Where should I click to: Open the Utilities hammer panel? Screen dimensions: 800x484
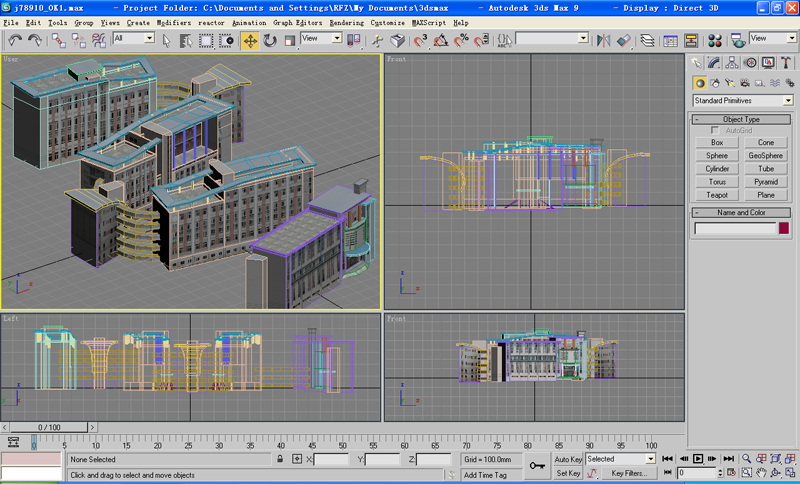click(786, 63)
